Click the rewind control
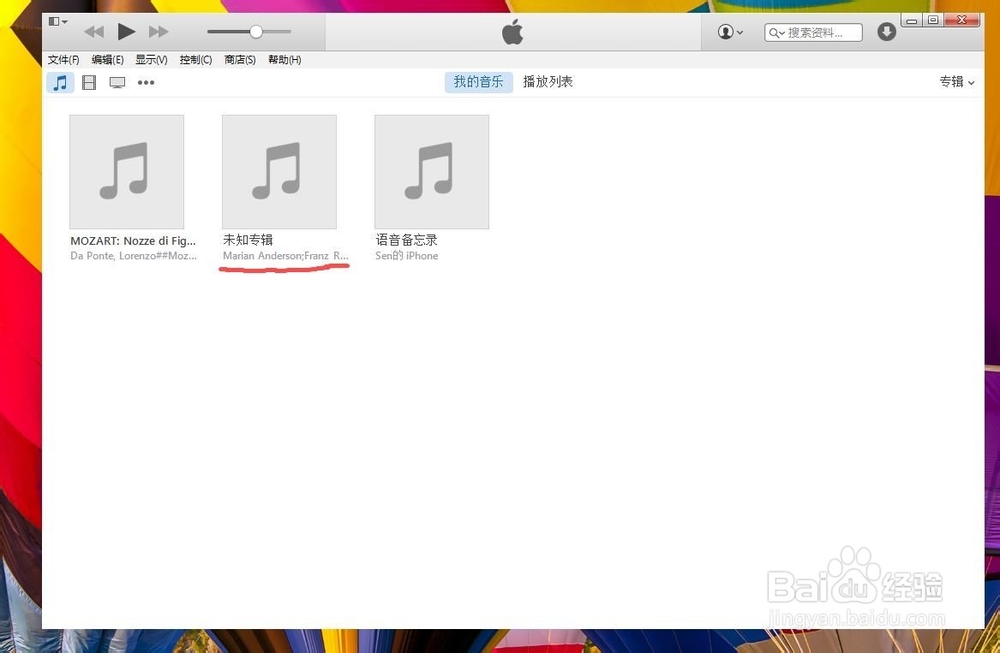Viewport: 1000px width, 653px height. pos(94,31)
